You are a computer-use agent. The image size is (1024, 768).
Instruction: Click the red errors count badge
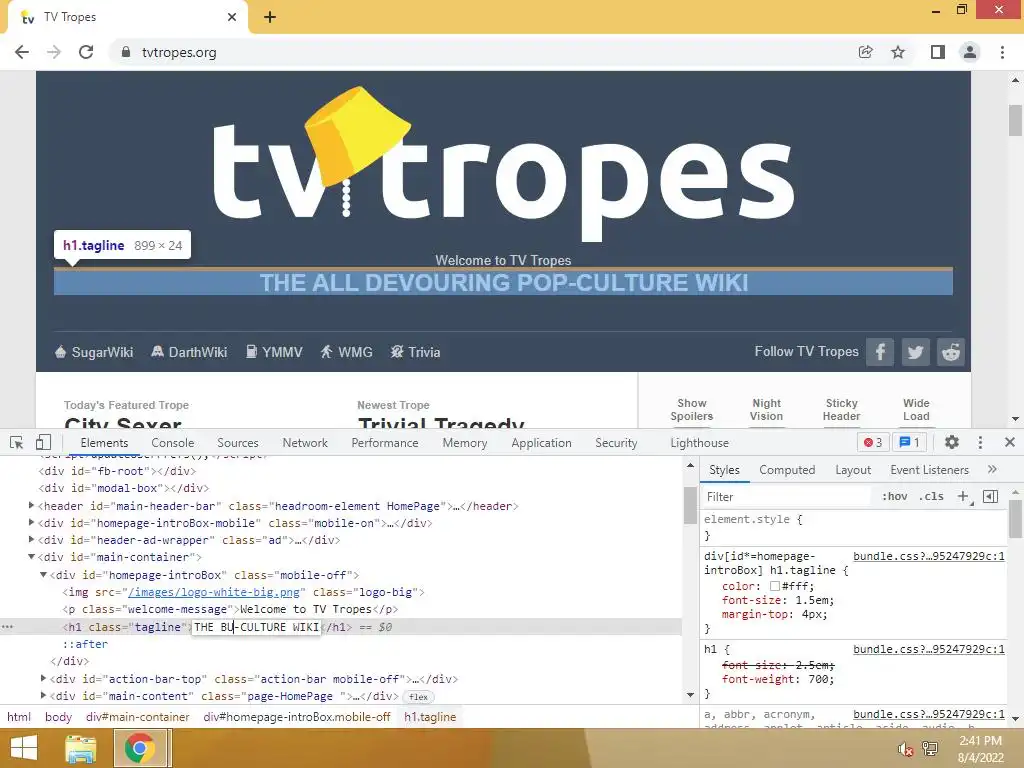873,442
